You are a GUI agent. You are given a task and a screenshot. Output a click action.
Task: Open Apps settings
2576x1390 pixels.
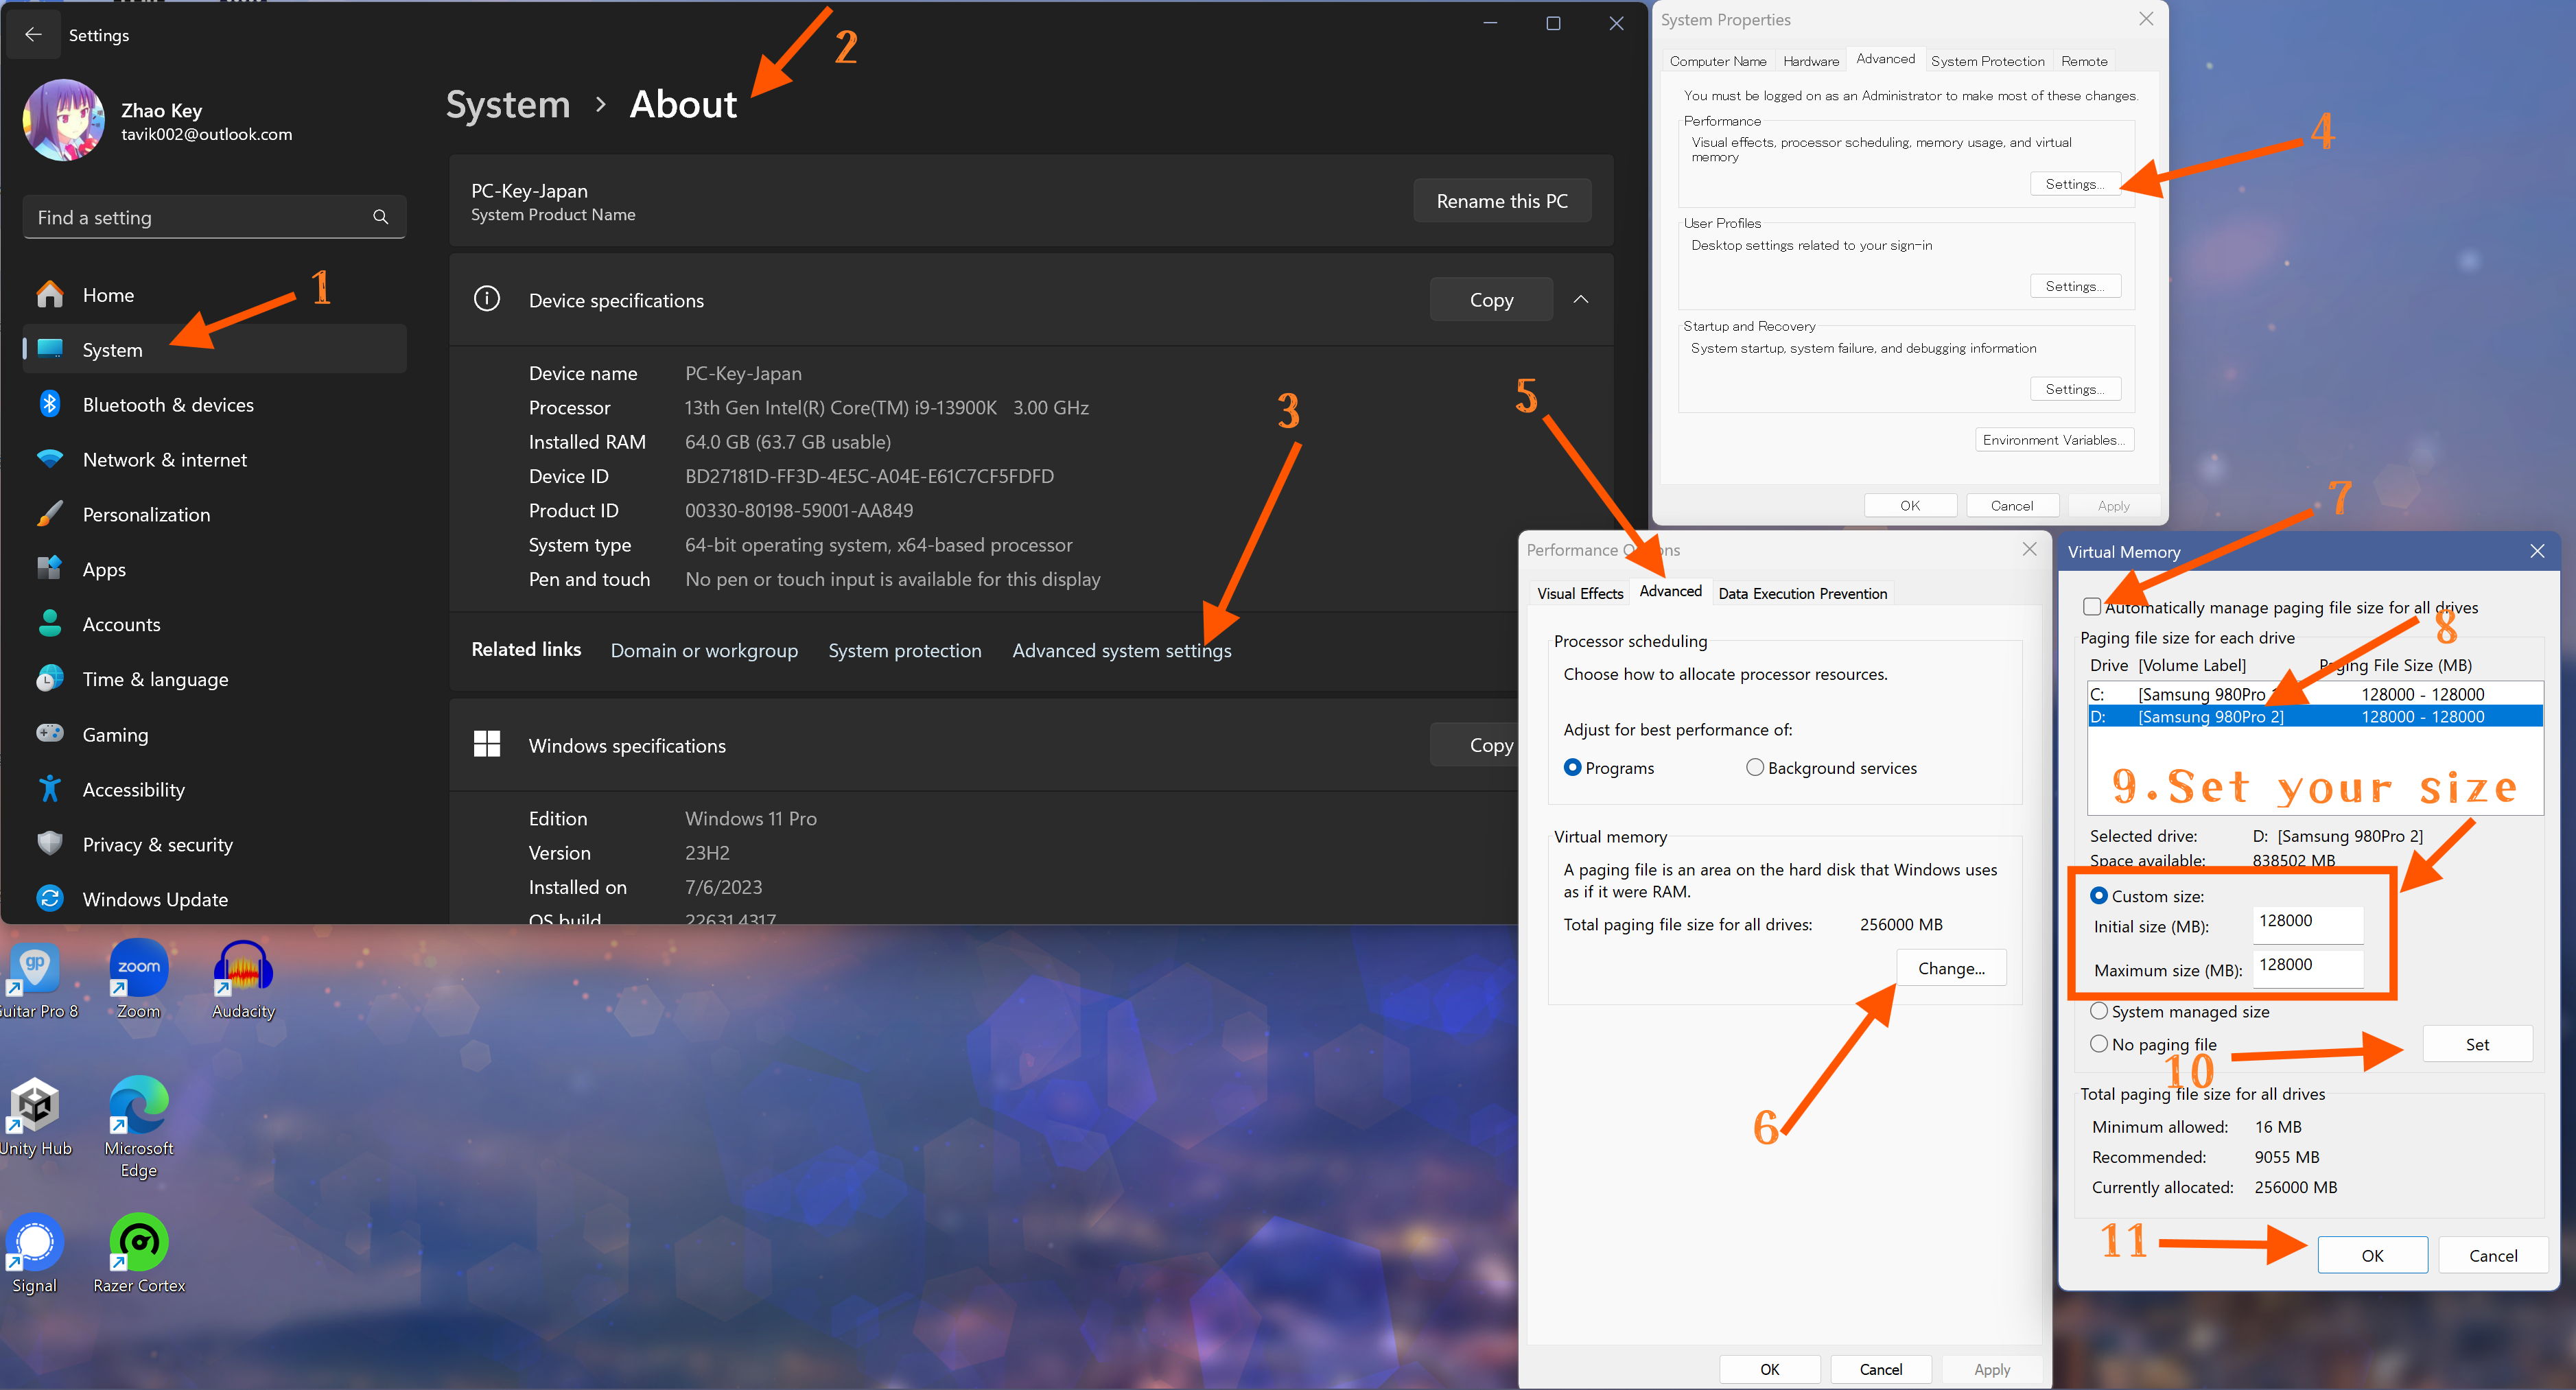(214, 569)
